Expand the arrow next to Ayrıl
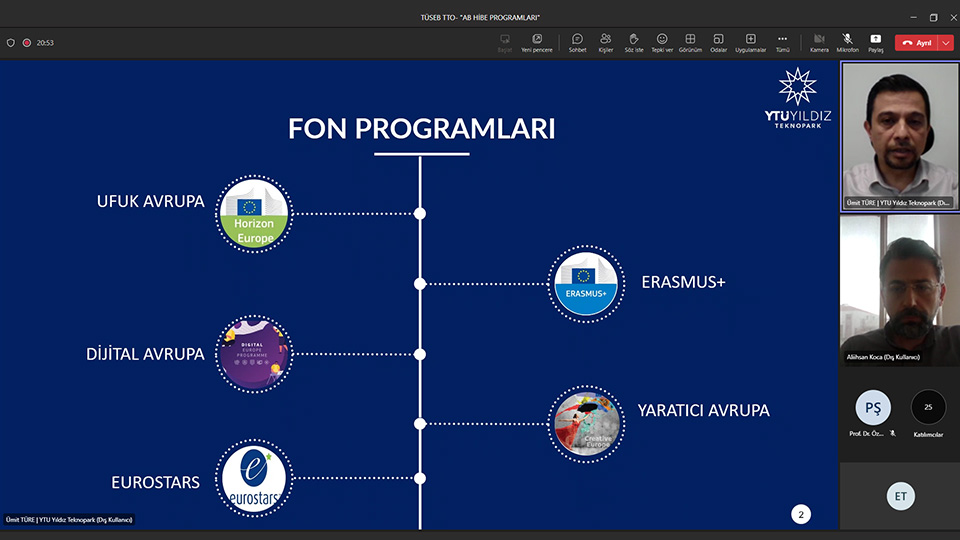Screen dimensions: 960x540 pyautogui.click(x=946, y=43)
